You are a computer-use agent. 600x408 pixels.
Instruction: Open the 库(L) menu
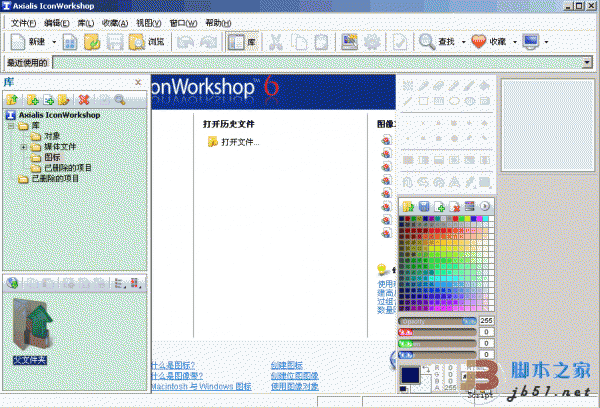(x=86, y=23)
